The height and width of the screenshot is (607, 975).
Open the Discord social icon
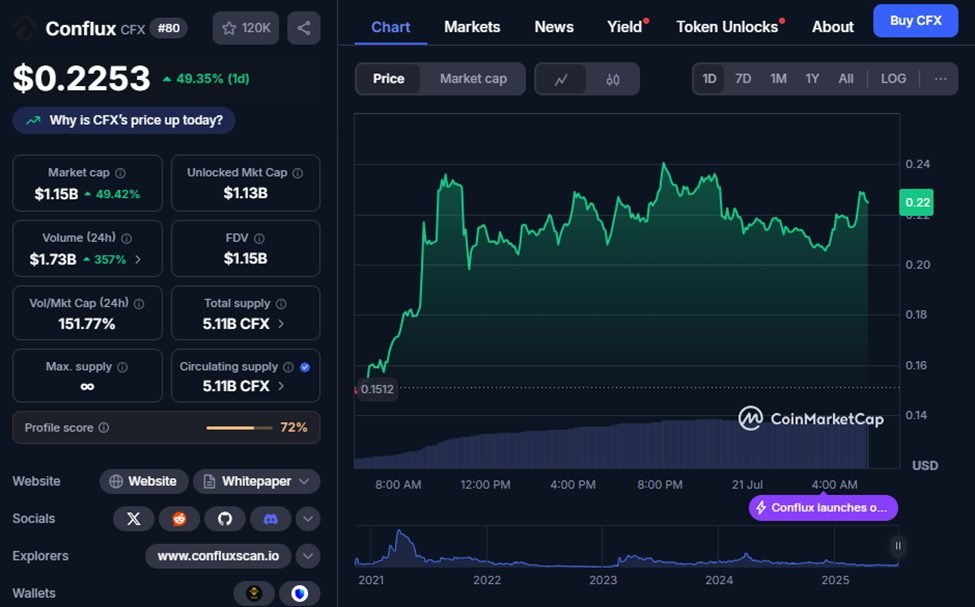point(270,519)
